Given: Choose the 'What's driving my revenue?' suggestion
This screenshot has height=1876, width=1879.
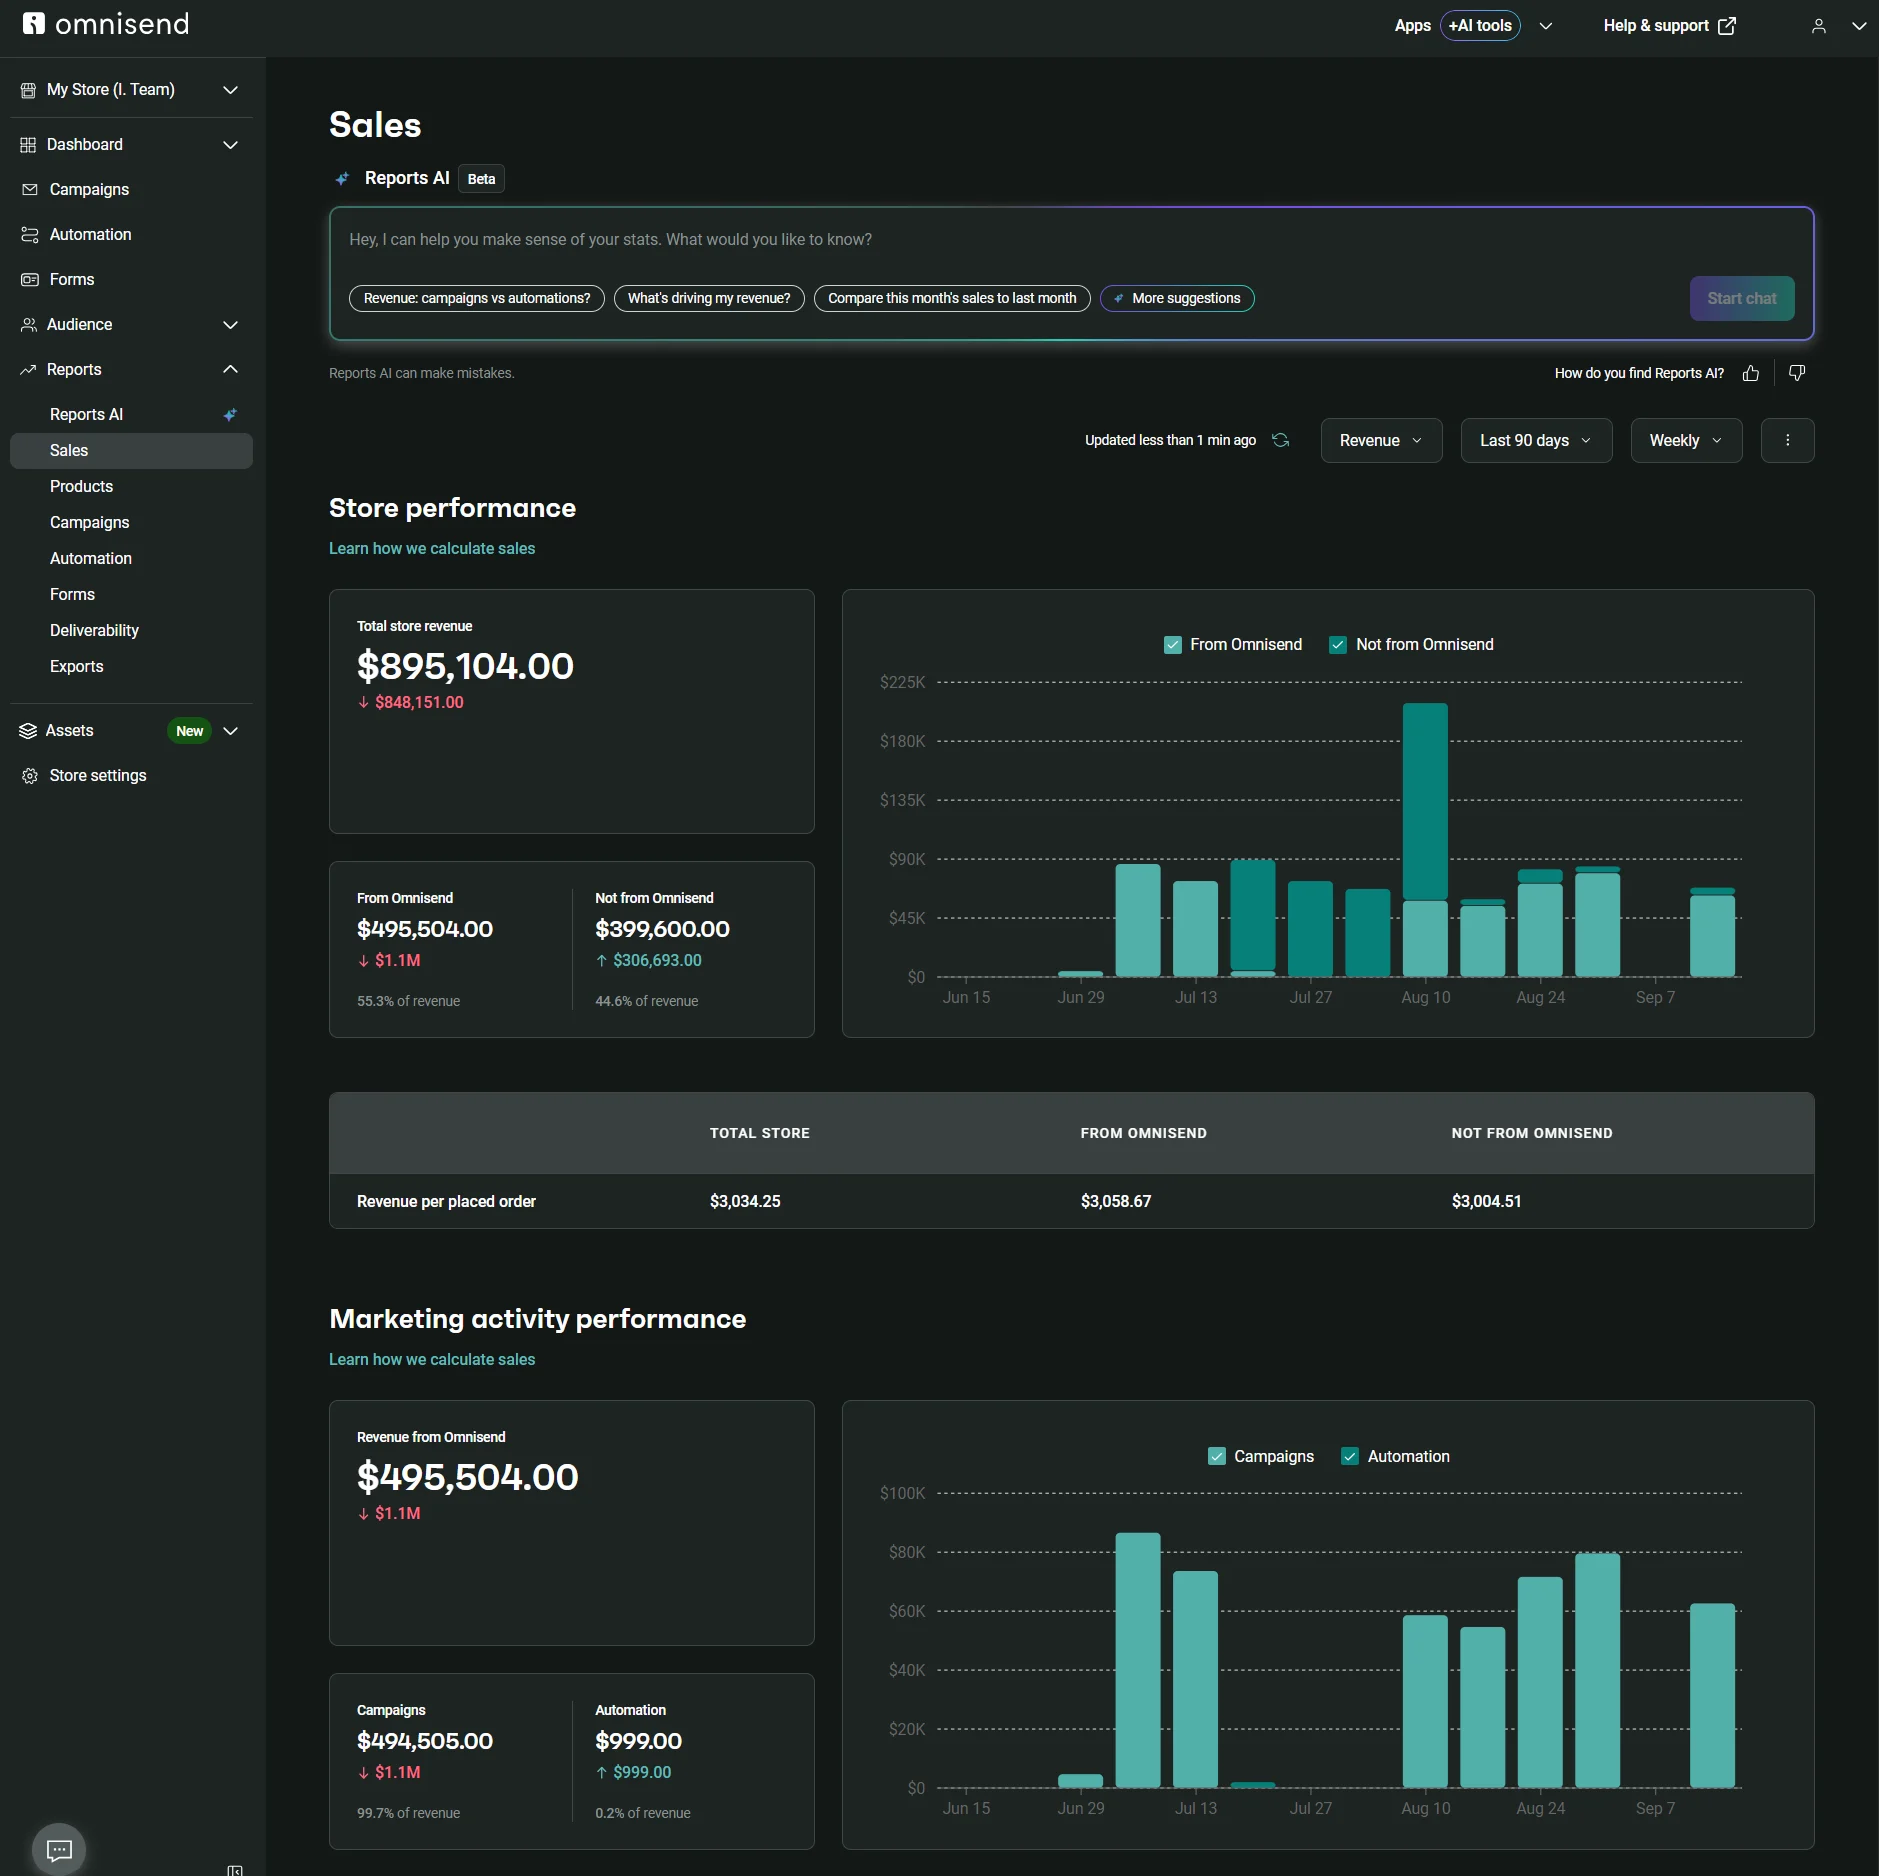Looking at the screenshot, I should click(x=709, y=298).
